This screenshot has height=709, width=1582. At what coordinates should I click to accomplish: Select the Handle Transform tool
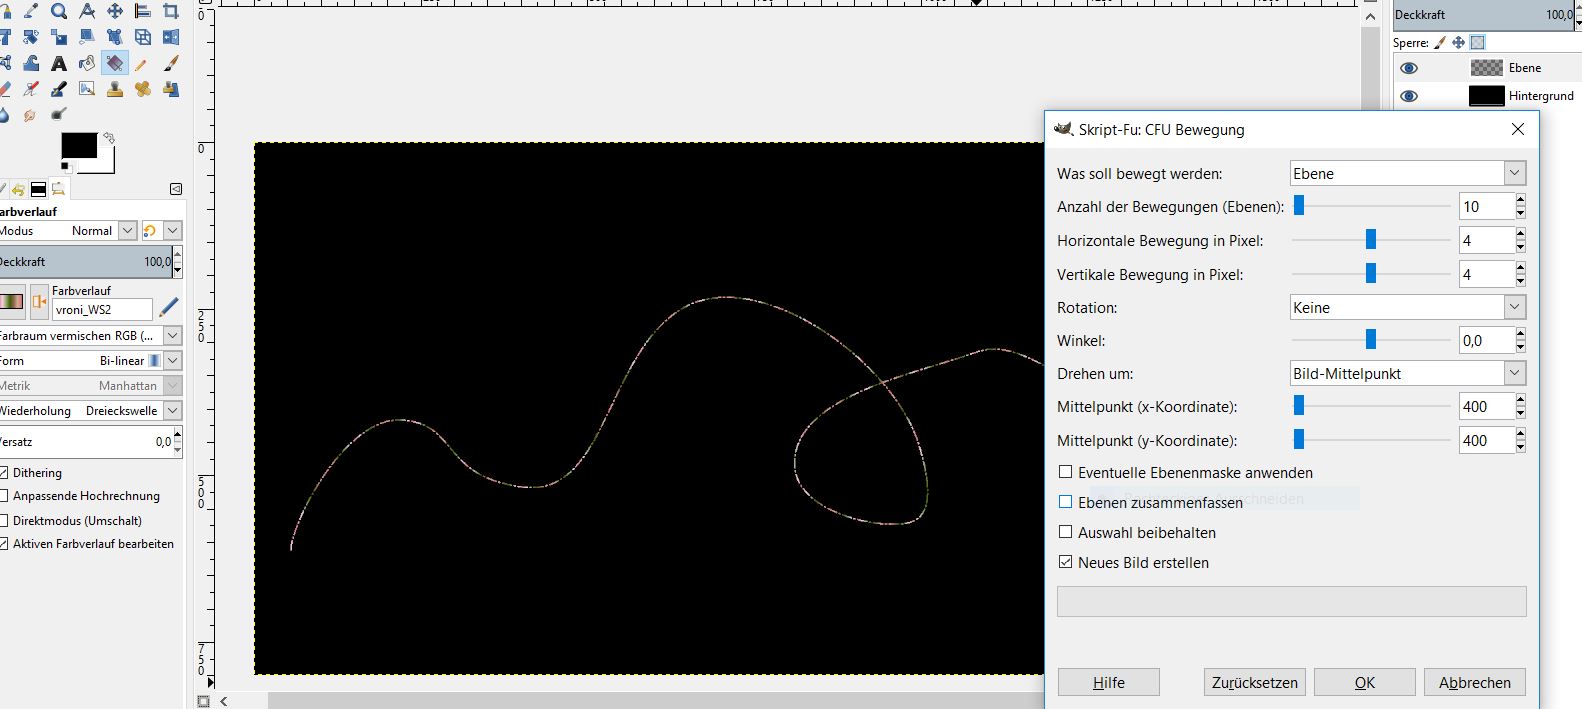pyautogui.click(x=115, y=37)
